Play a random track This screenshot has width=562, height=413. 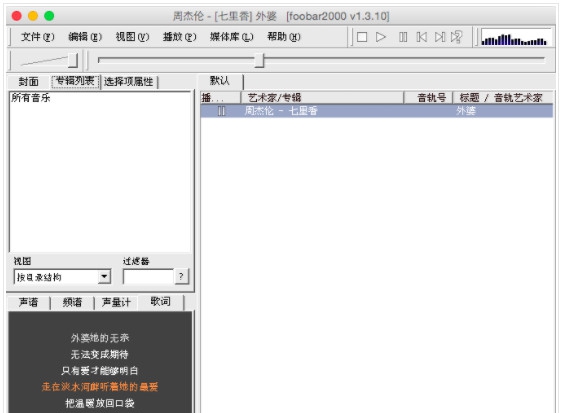click(x=457, y=37)
